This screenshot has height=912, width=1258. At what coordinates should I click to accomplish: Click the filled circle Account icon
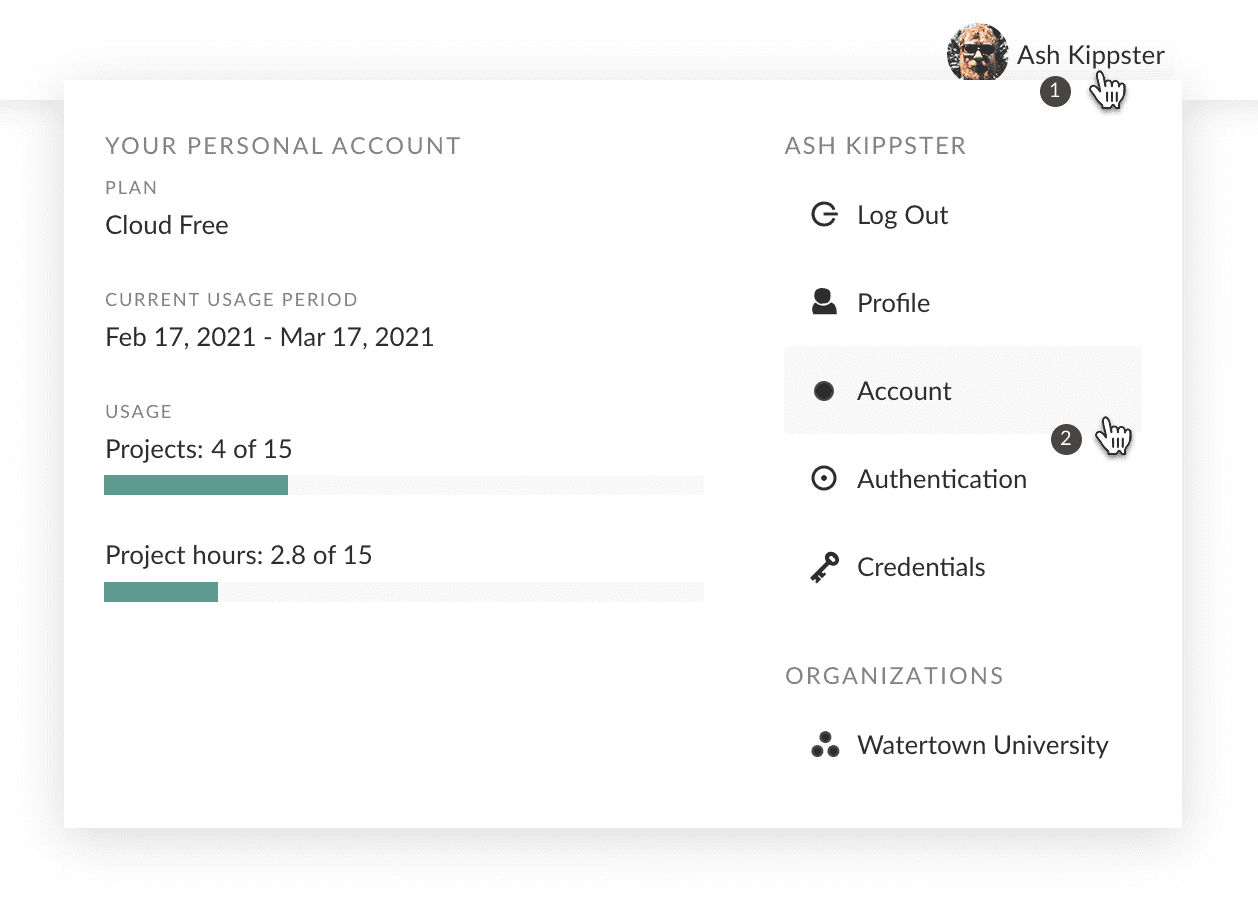tap(824, 390)
